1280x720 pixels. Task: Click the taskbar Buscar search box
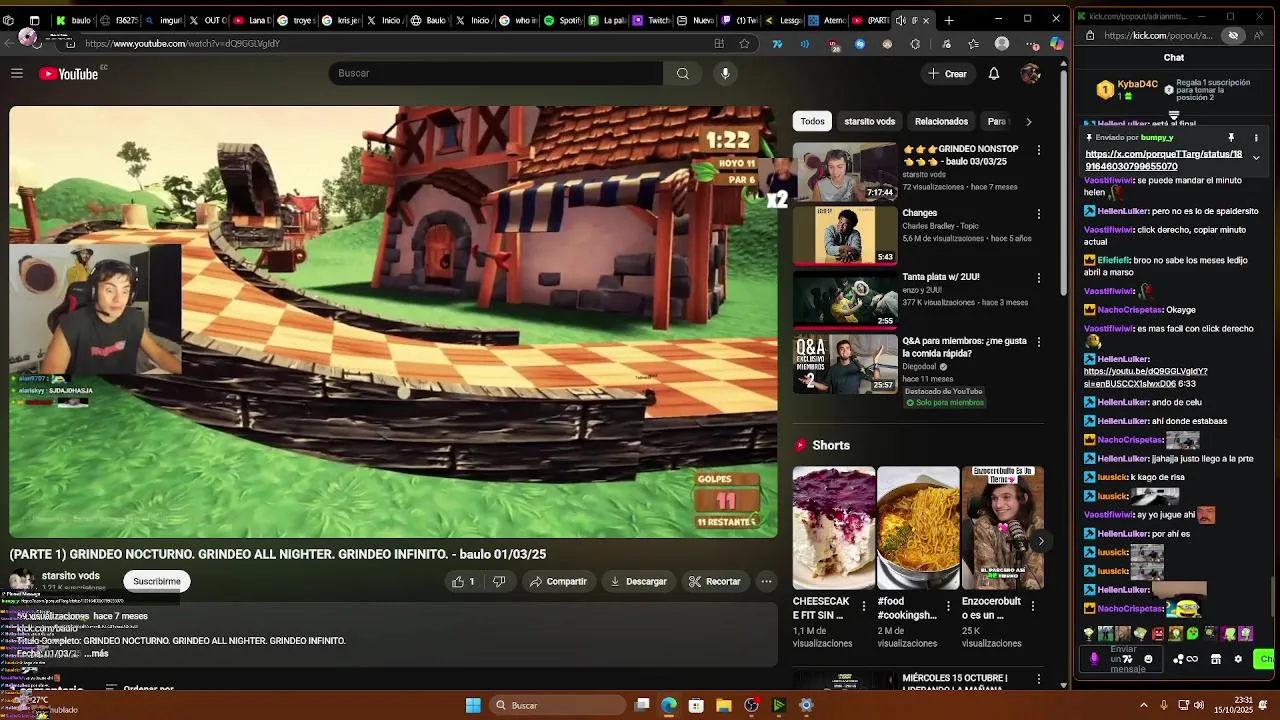556,705
